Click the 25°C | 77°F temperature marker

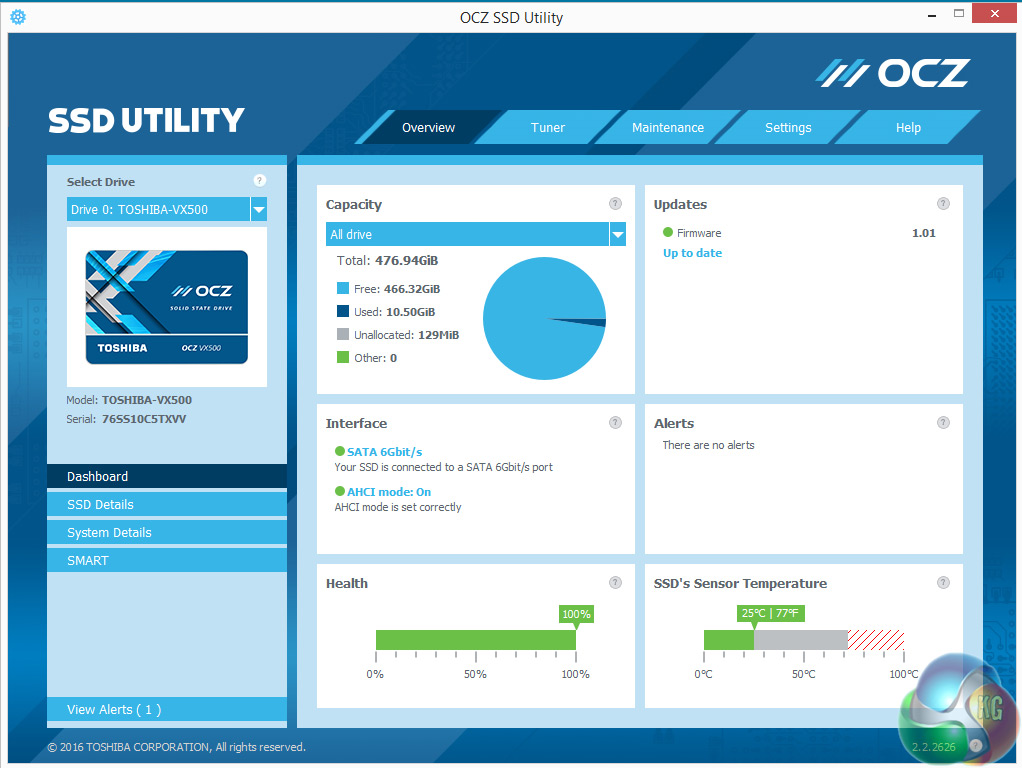tap(770, 613)
